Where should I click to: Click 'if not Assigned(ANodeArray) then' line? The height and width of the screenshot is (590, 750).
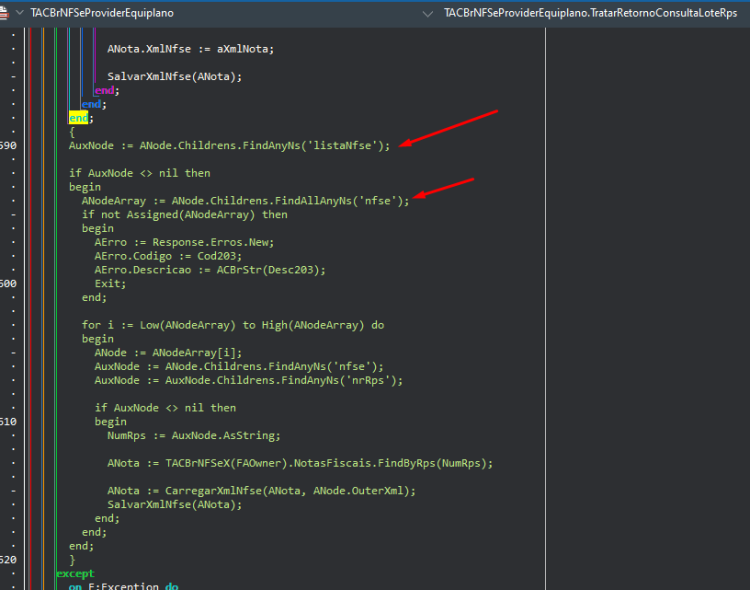pos(185,214)
